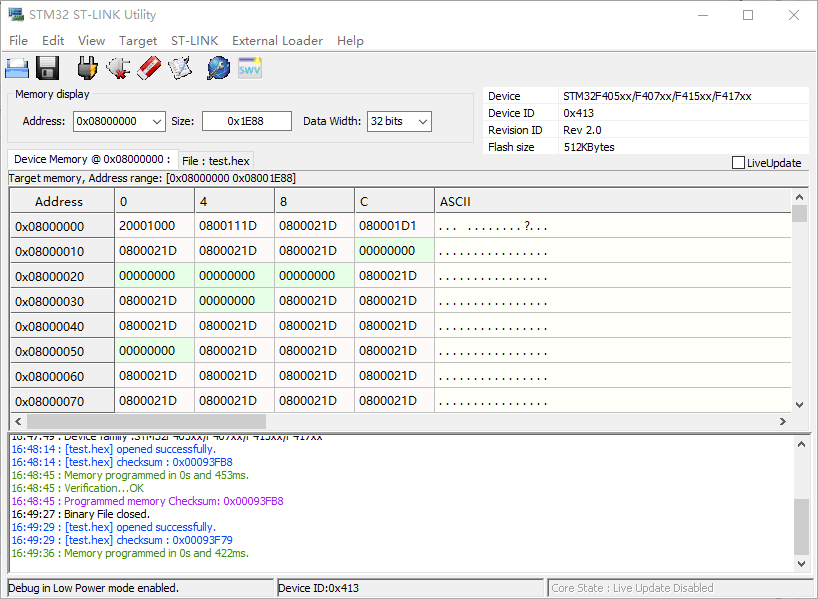Select cell 0800111D in the first row
818x599 pixels.
point(234,226)
